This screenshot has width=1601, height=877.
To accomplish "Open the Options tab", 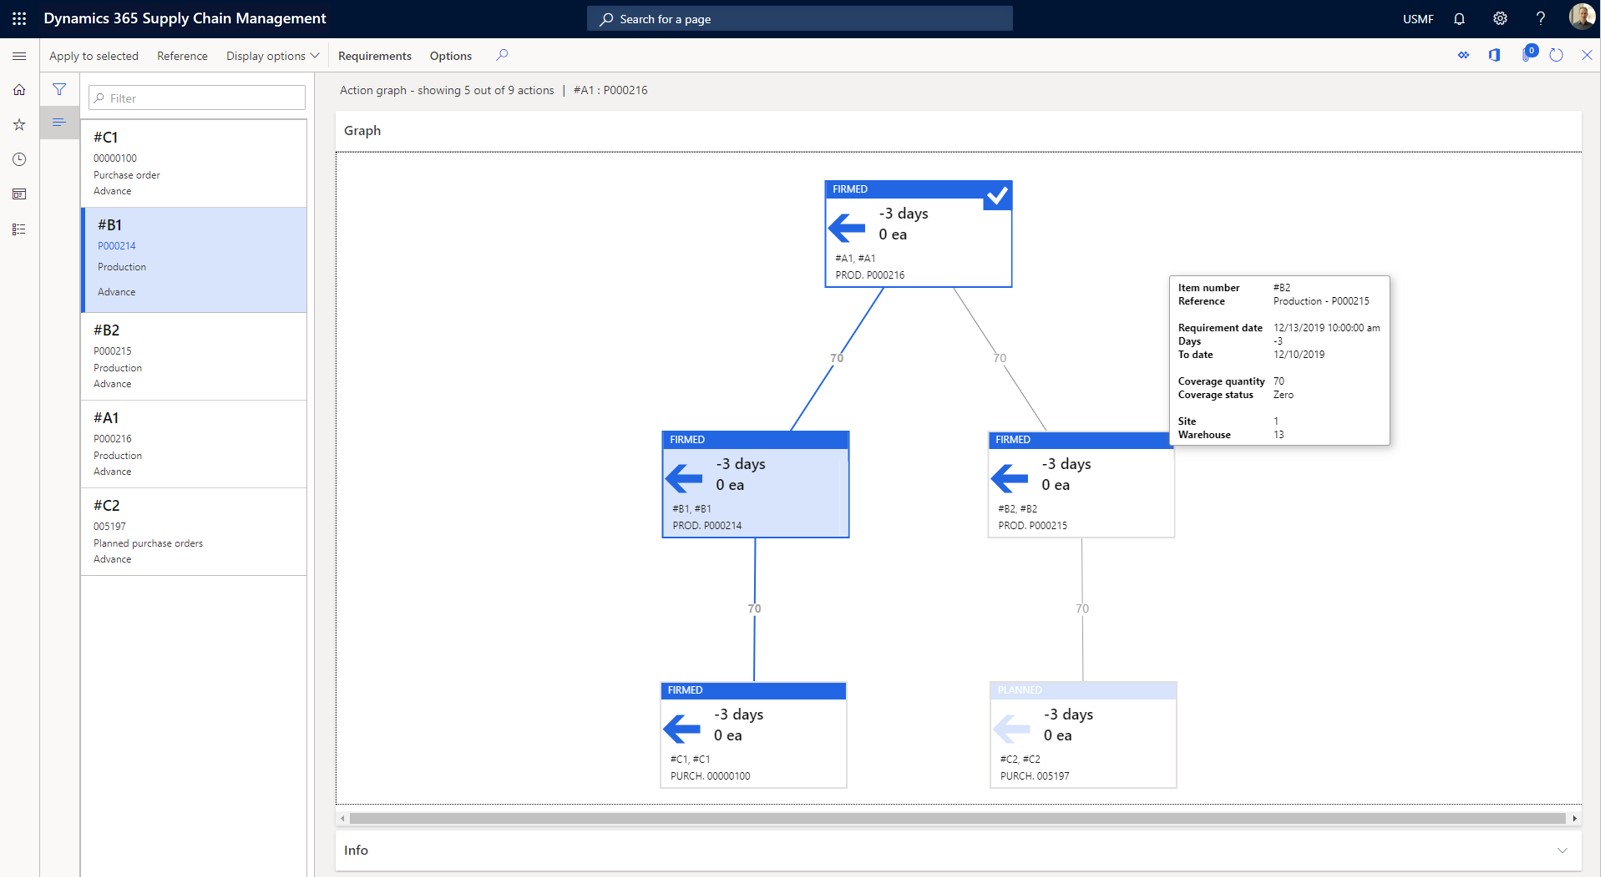I will click(x=451, y=56).
